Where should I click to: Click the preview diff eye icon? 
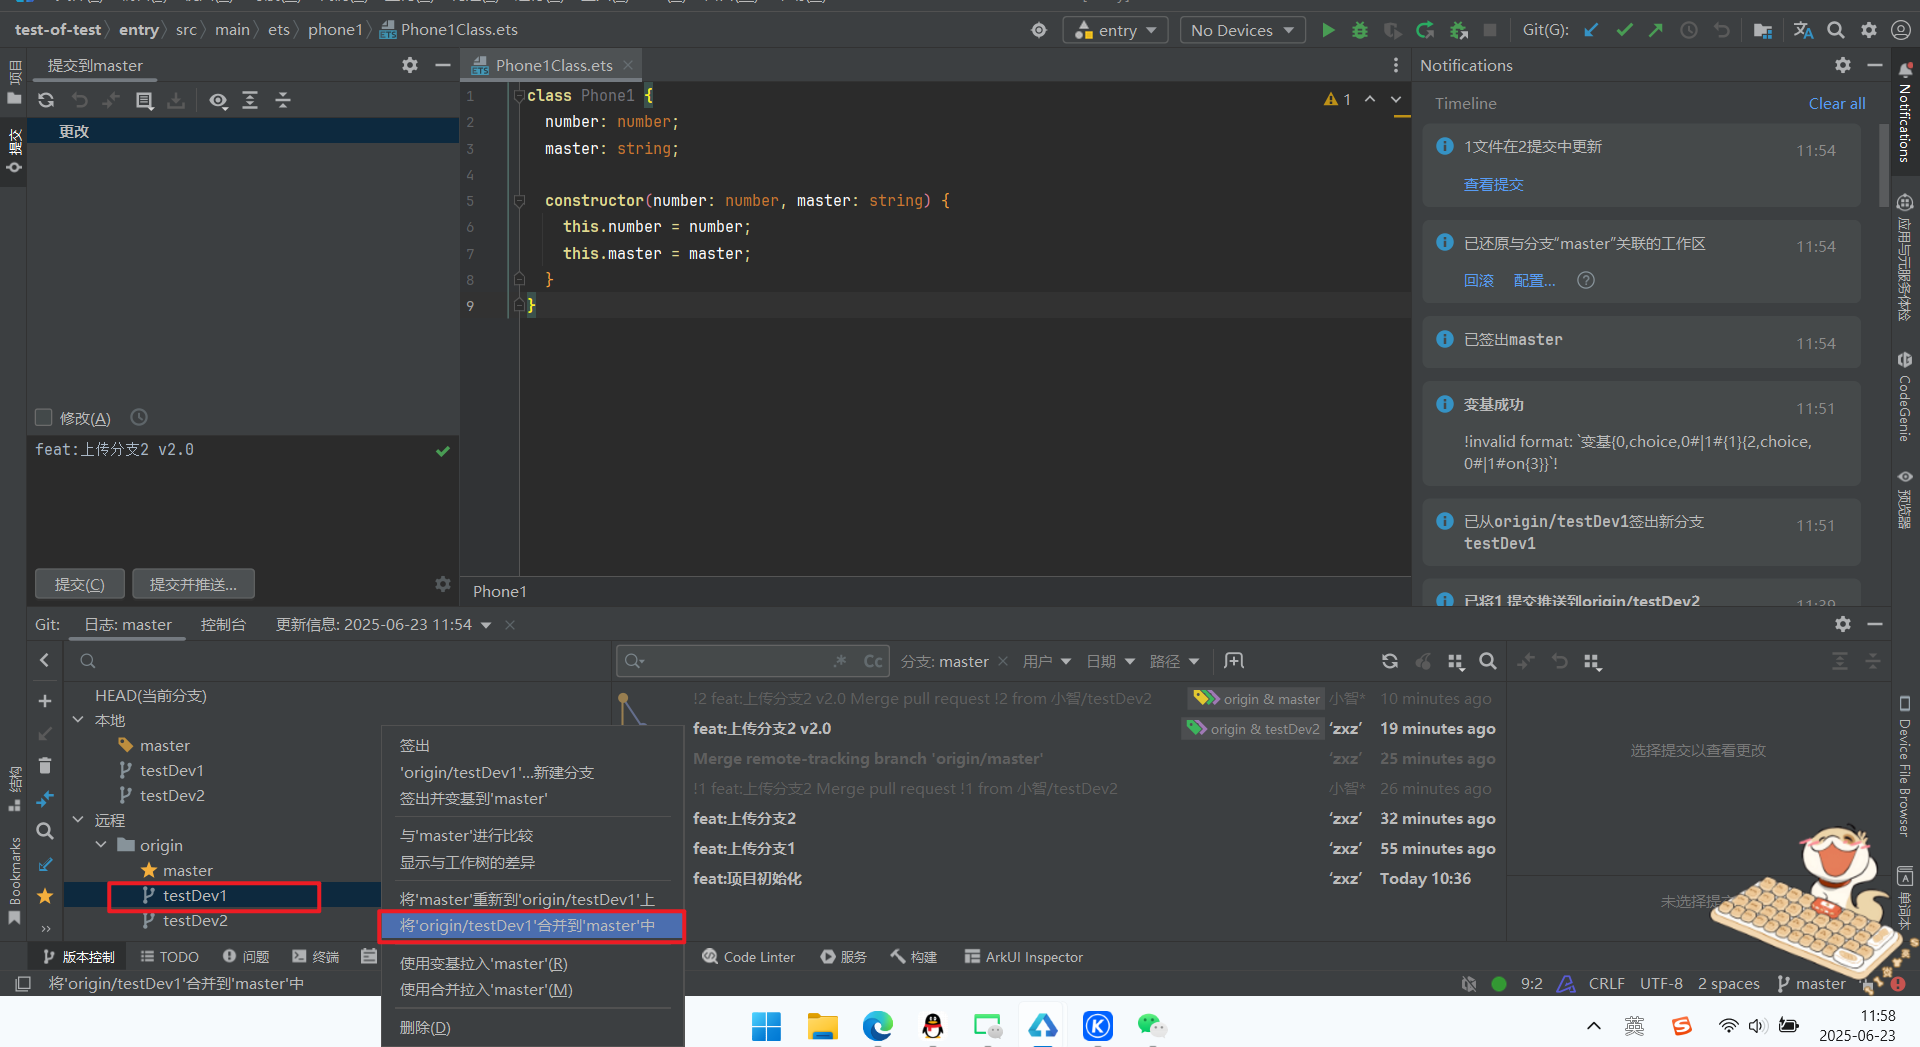tap(218, 100)
